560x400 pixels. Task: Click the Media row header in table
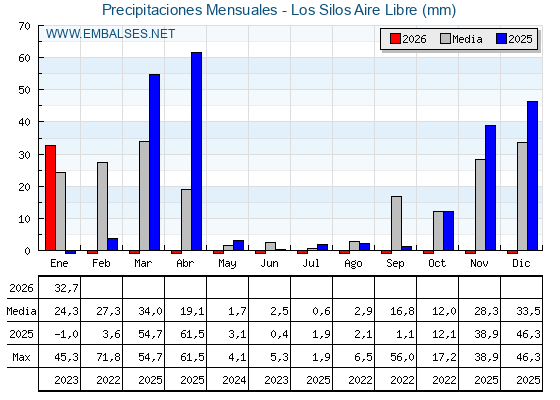coord(21,311)
